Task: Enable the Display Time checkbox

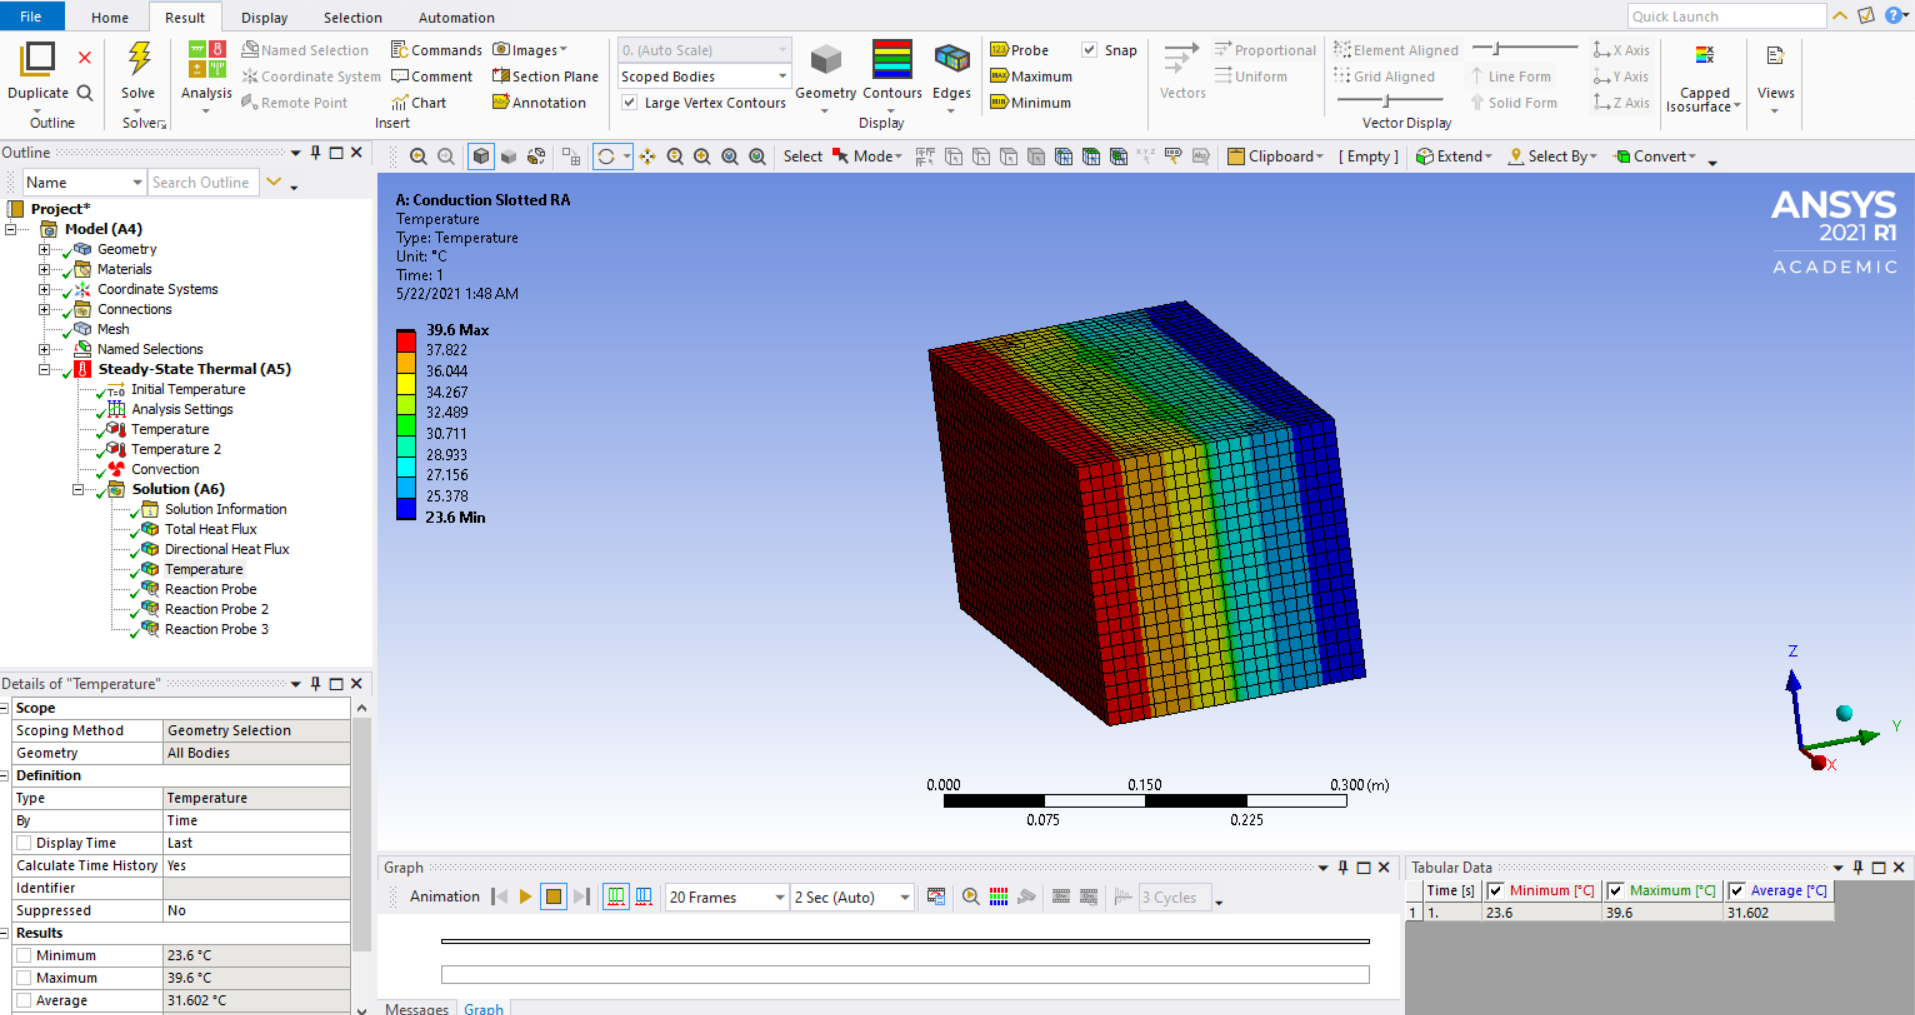Action: (24, 843)
